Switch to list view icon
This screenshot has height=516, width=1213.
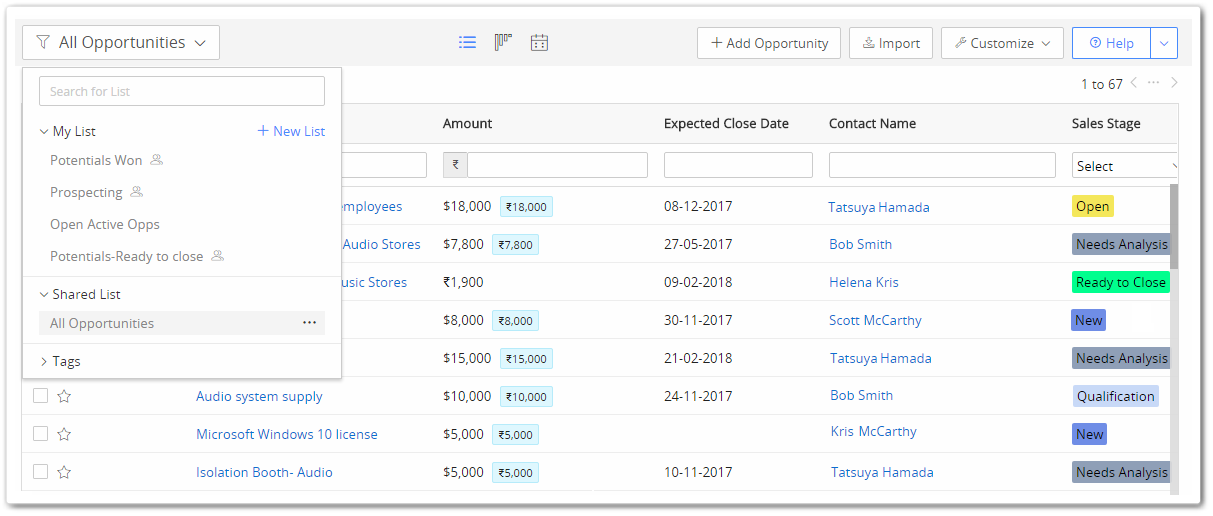tap(467, 43)
